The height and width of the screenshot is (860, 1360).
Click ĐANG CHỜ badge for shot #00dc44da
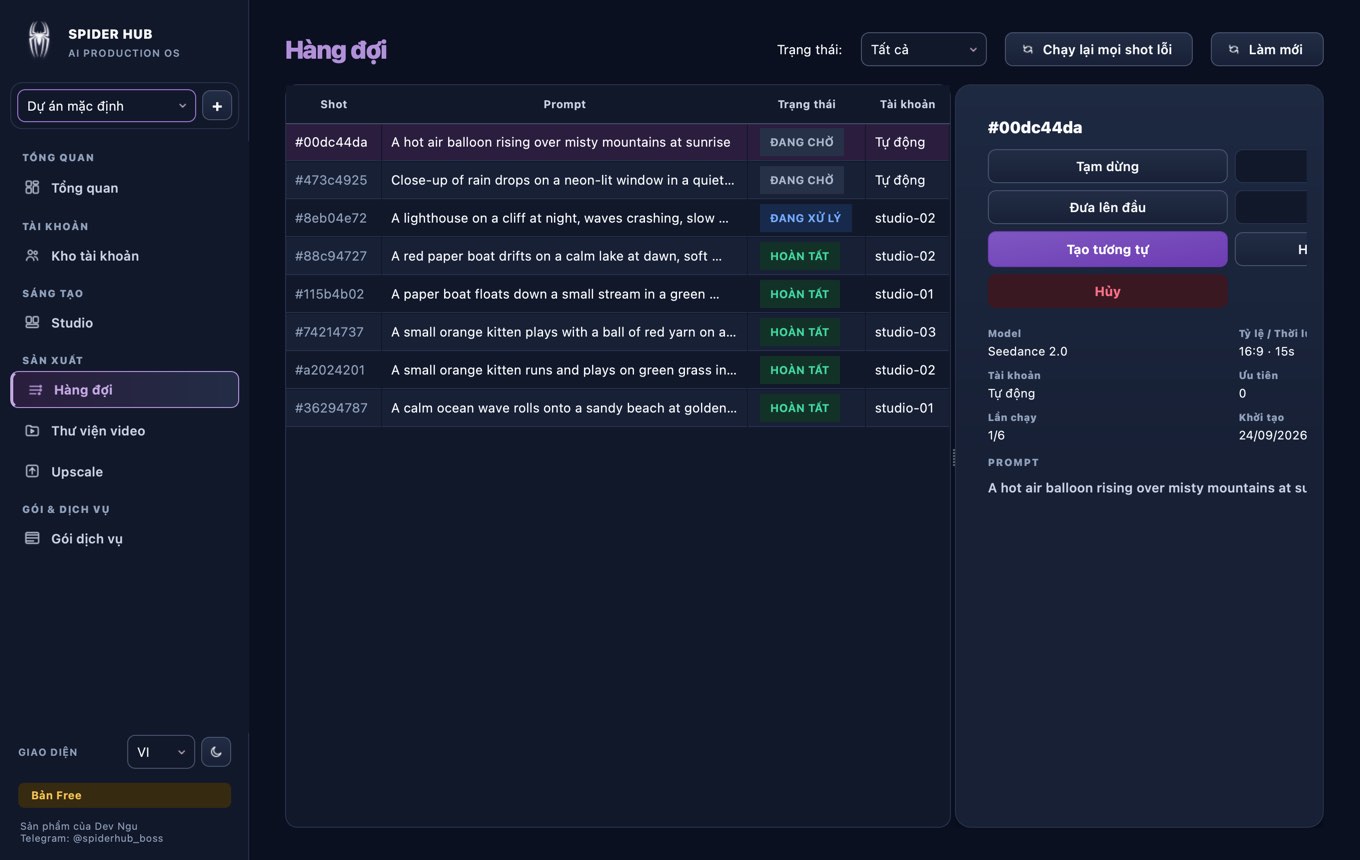[802, 142]
